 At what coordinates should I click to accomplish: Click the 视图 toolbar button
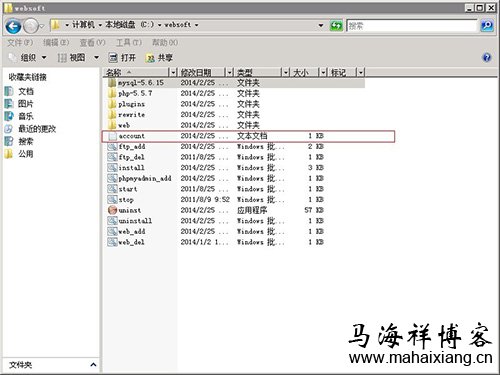point(72,58)
